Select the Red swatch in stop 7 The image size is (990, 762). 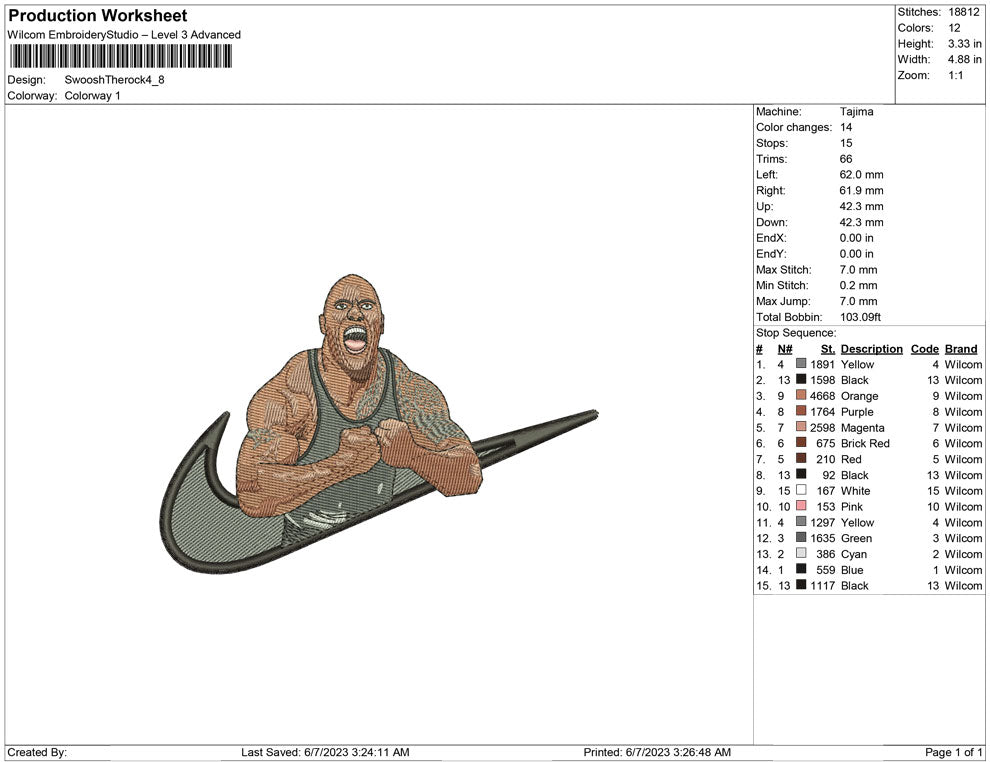tap(801, 458)
